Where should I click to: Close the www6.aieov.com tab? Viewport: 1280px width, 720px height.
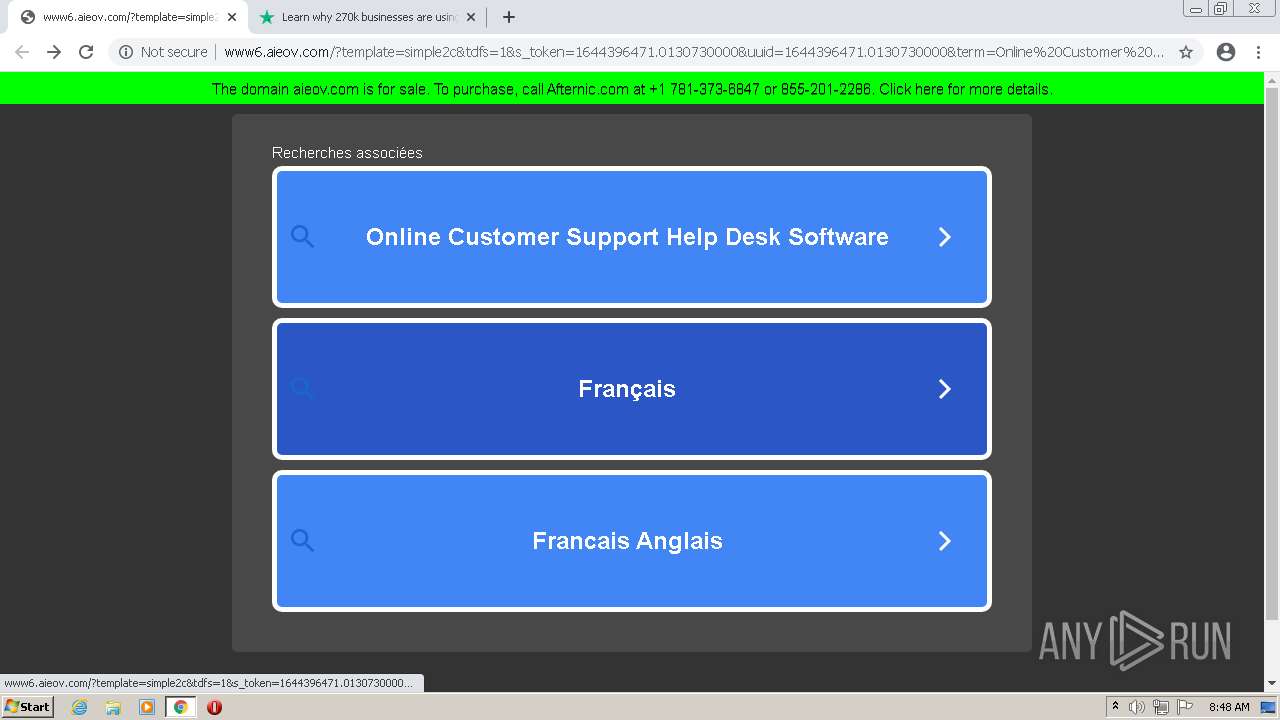pyautogui.click(x=232, y=17)
